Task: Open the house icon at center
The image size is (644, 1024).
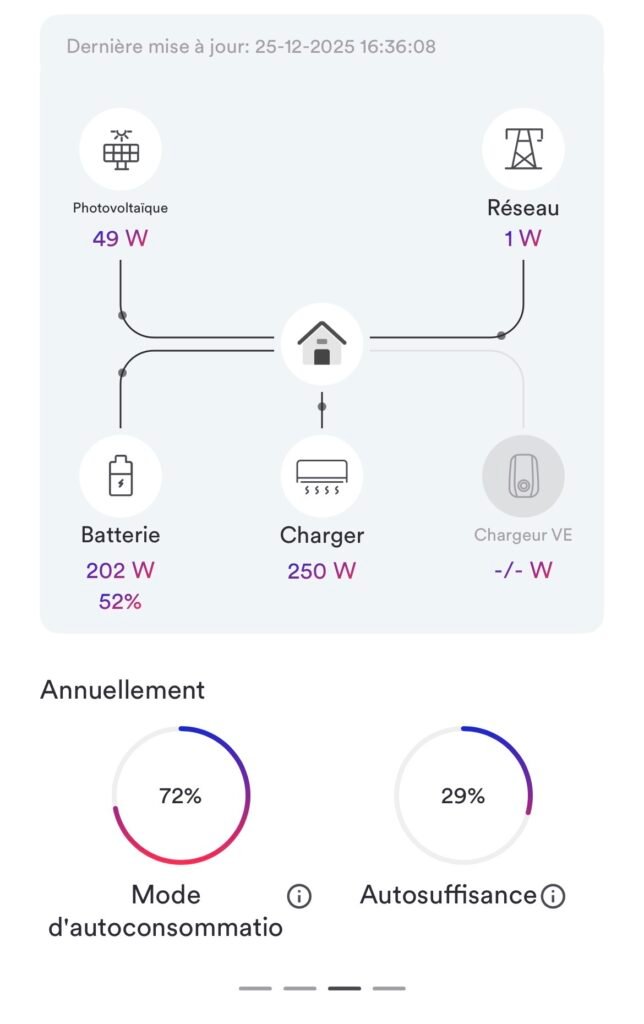Action: pyautogui.click(x=322, y=344)
